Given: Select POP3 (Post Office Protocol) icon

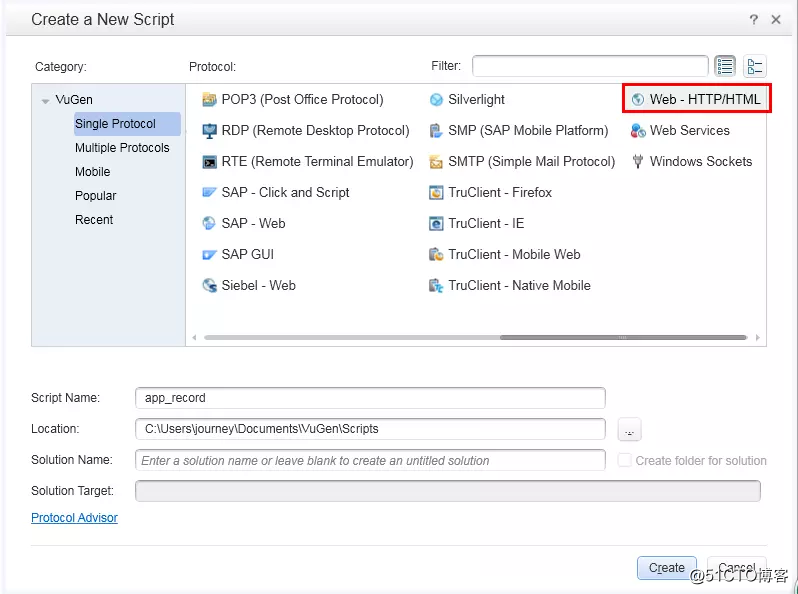Looking at the screenshot, I should click(209, 99).
